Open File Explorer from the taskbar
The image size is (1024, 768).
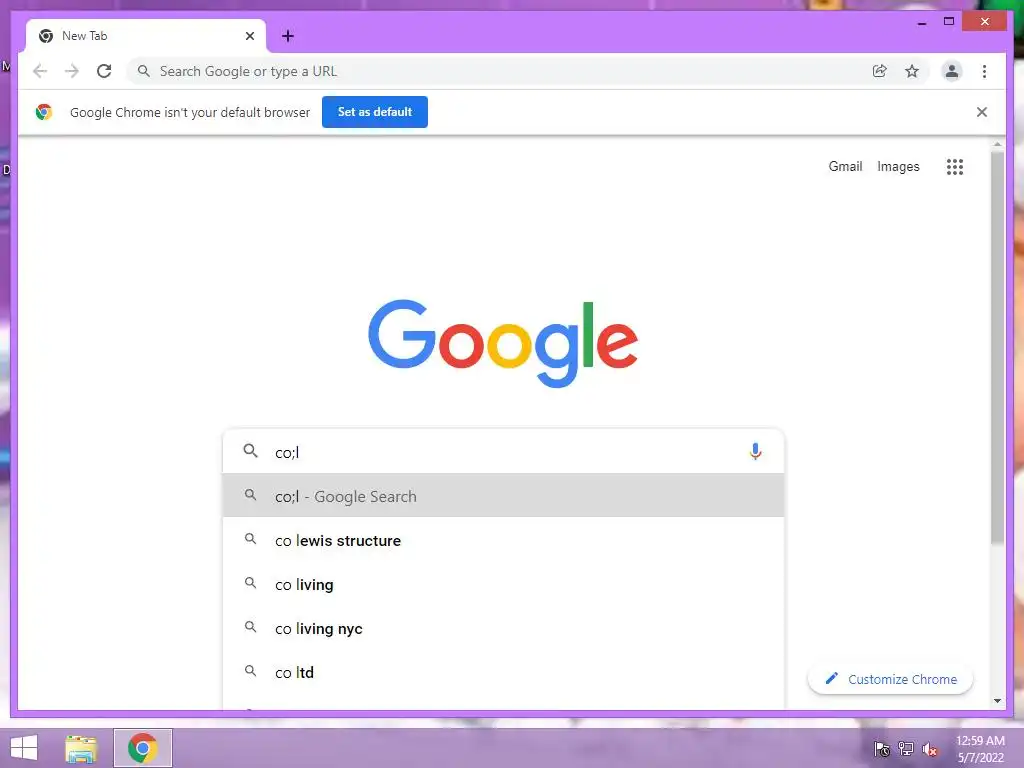tap(81, 748)
